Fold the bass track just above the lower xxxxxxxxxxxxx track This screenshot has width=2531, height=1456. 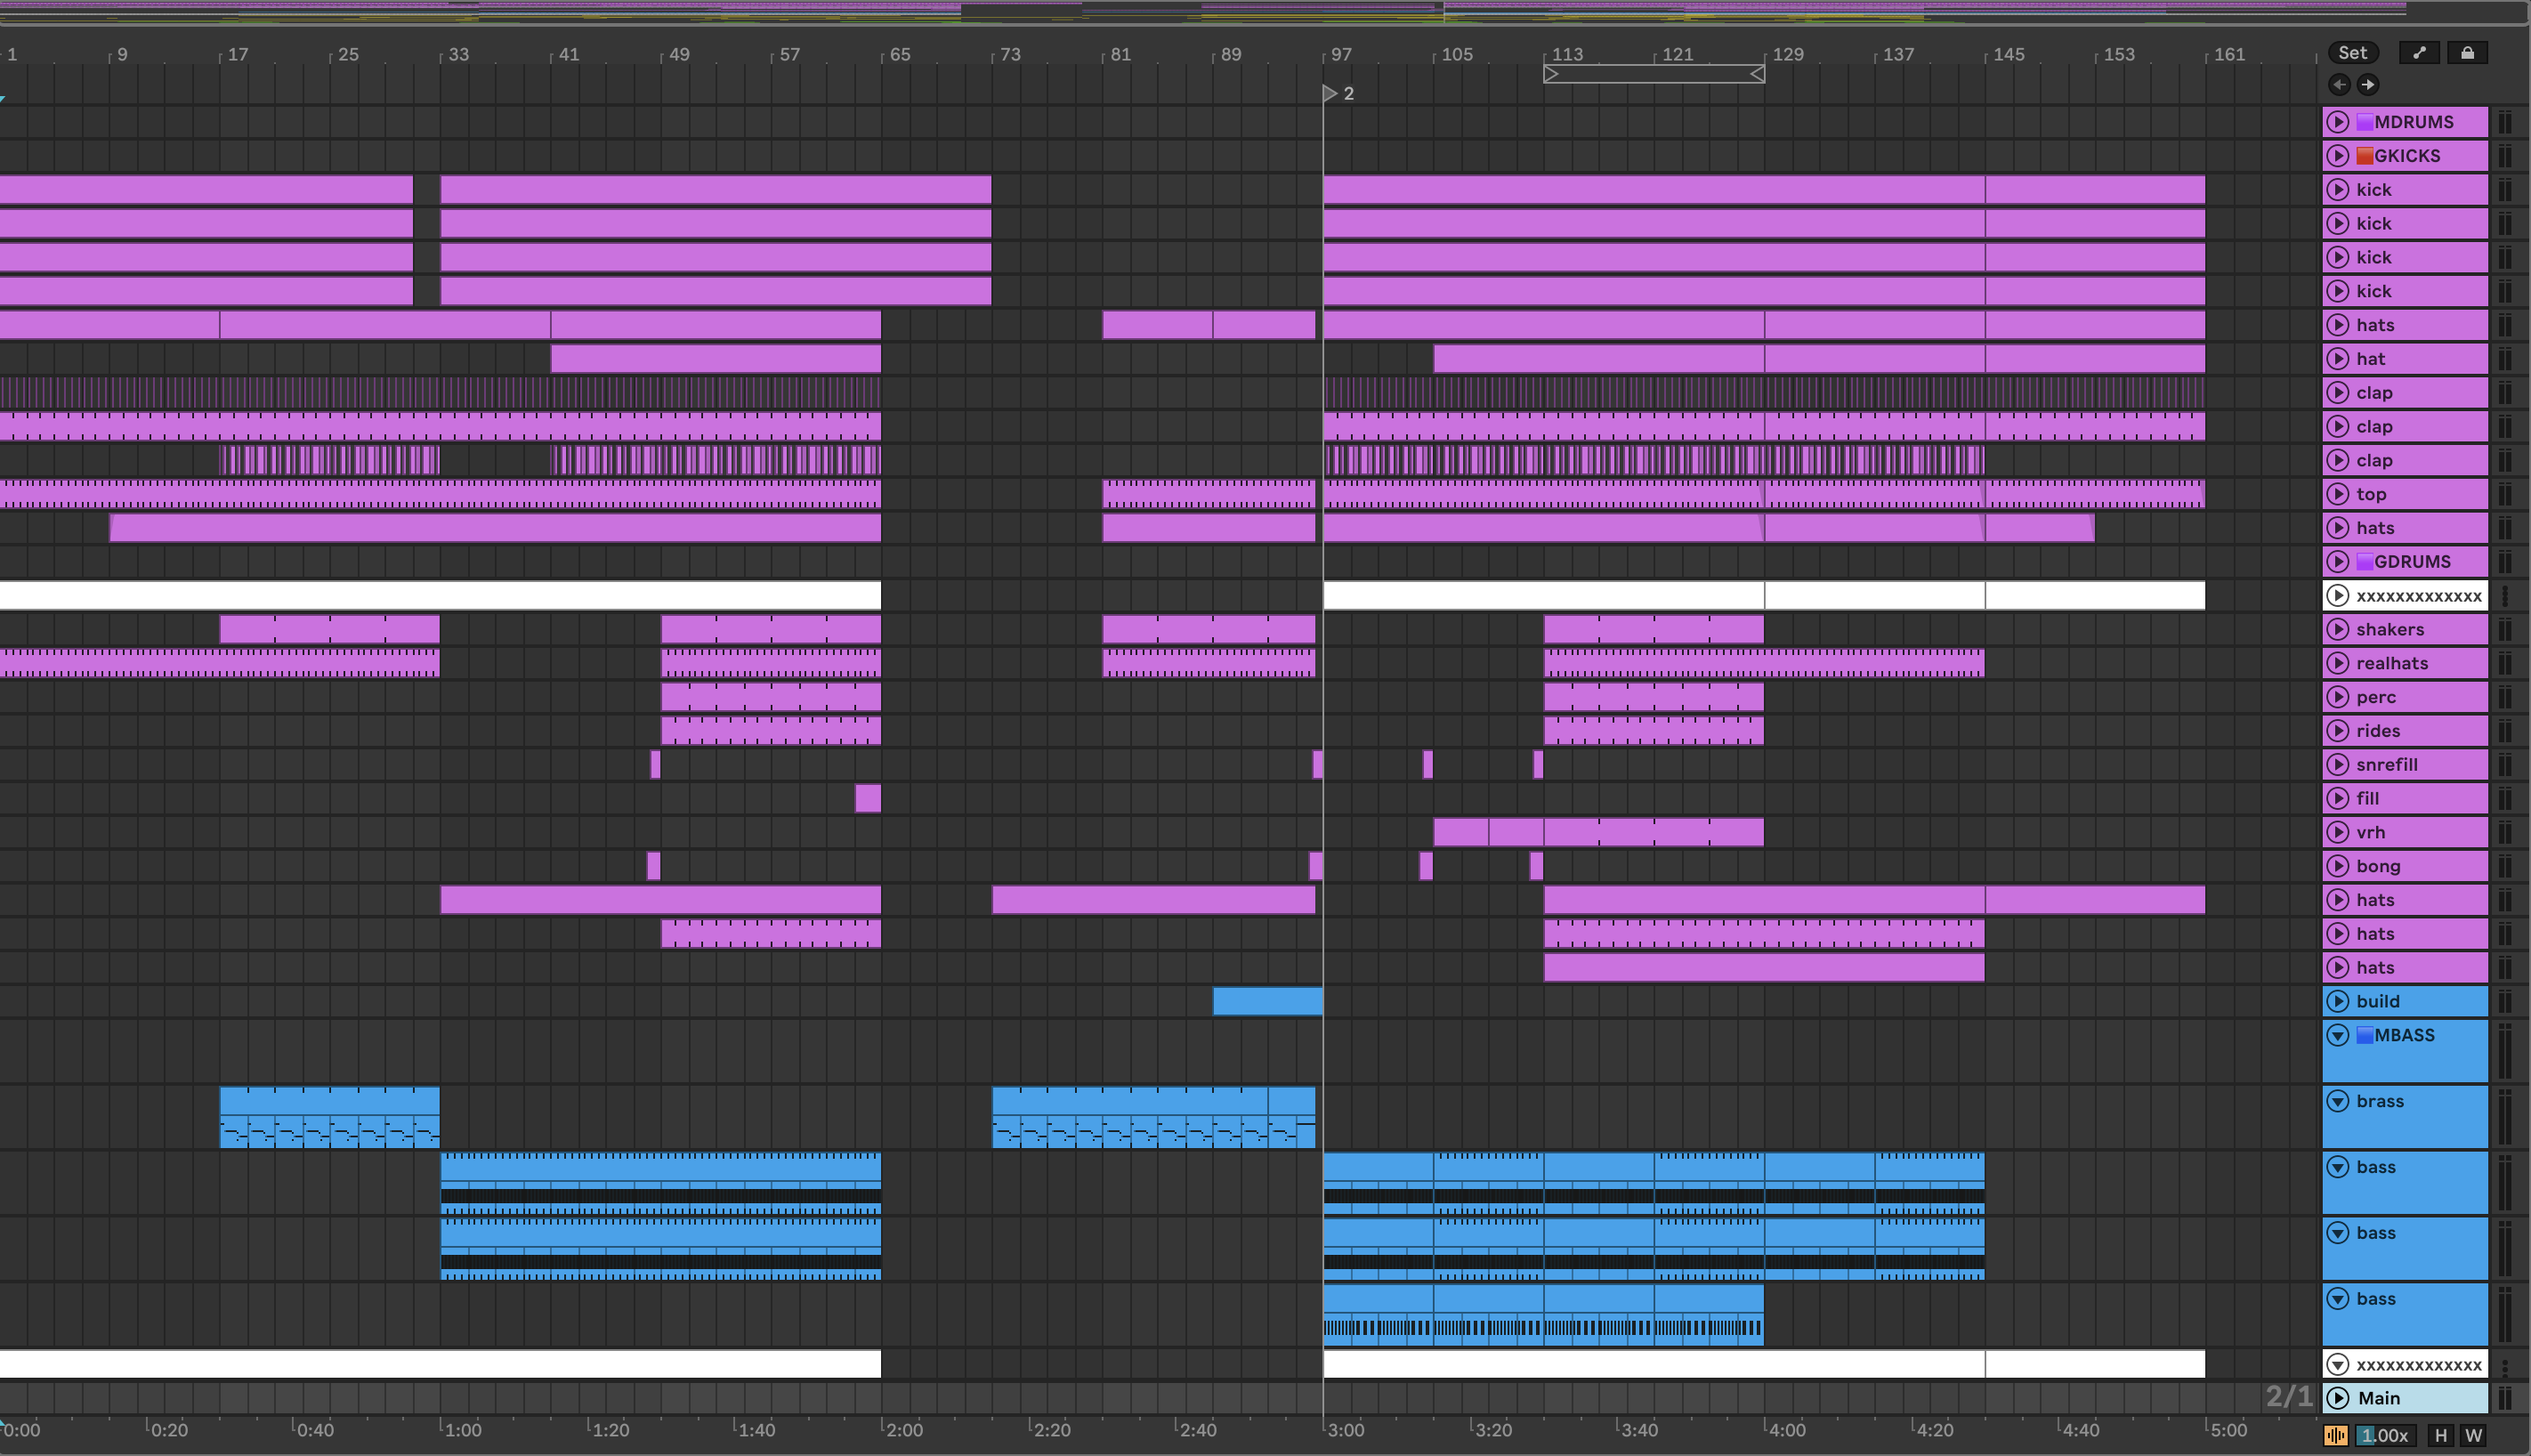(x=2338, y=1300)
